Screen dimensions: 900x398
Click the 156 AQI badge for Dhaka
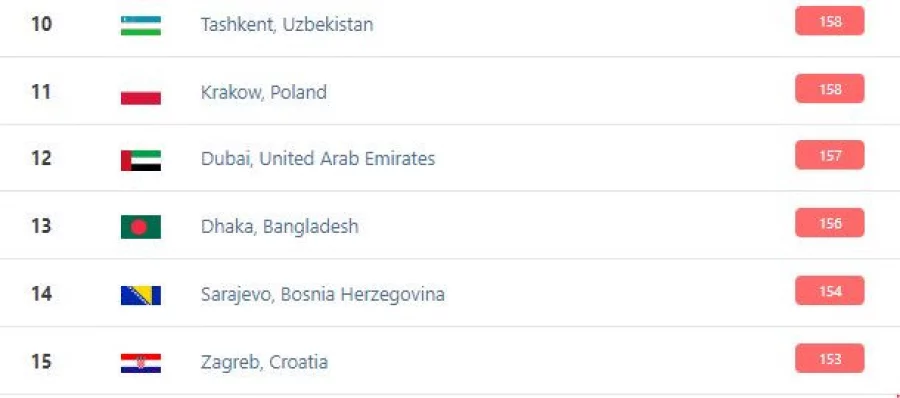coord(829,223)
